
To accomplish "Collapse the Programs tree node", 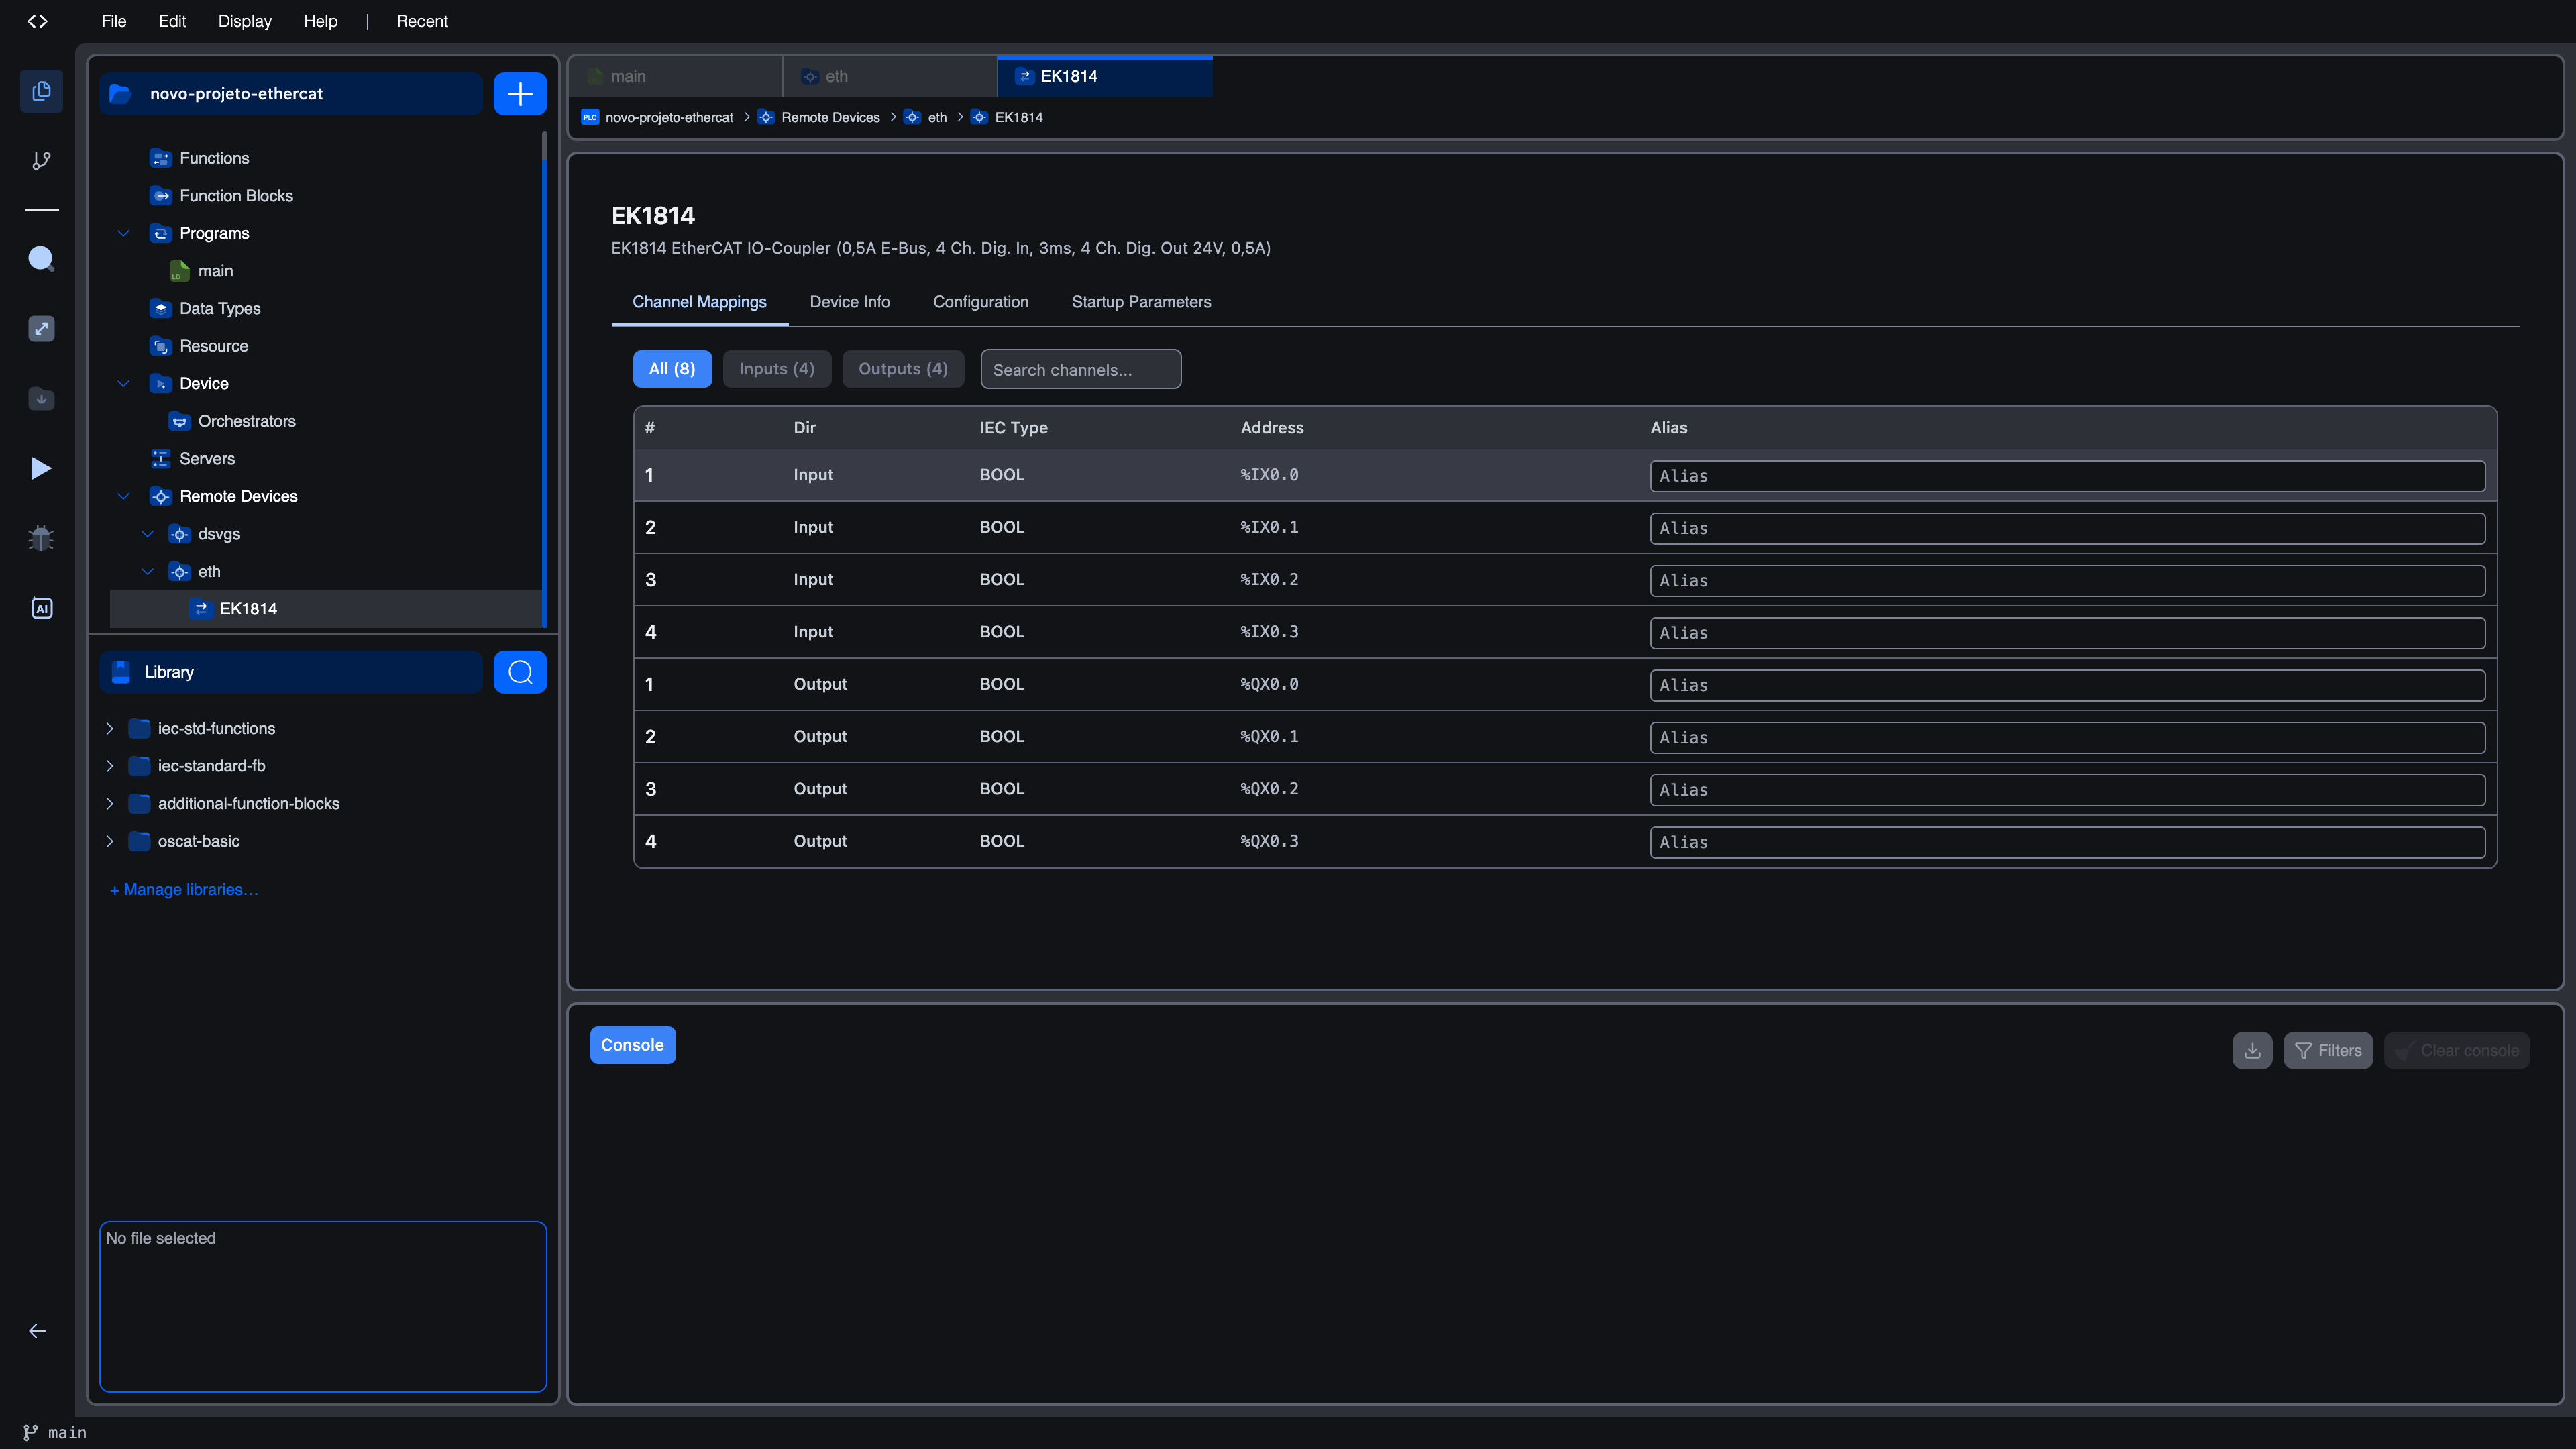I will [x=123, y=234].
